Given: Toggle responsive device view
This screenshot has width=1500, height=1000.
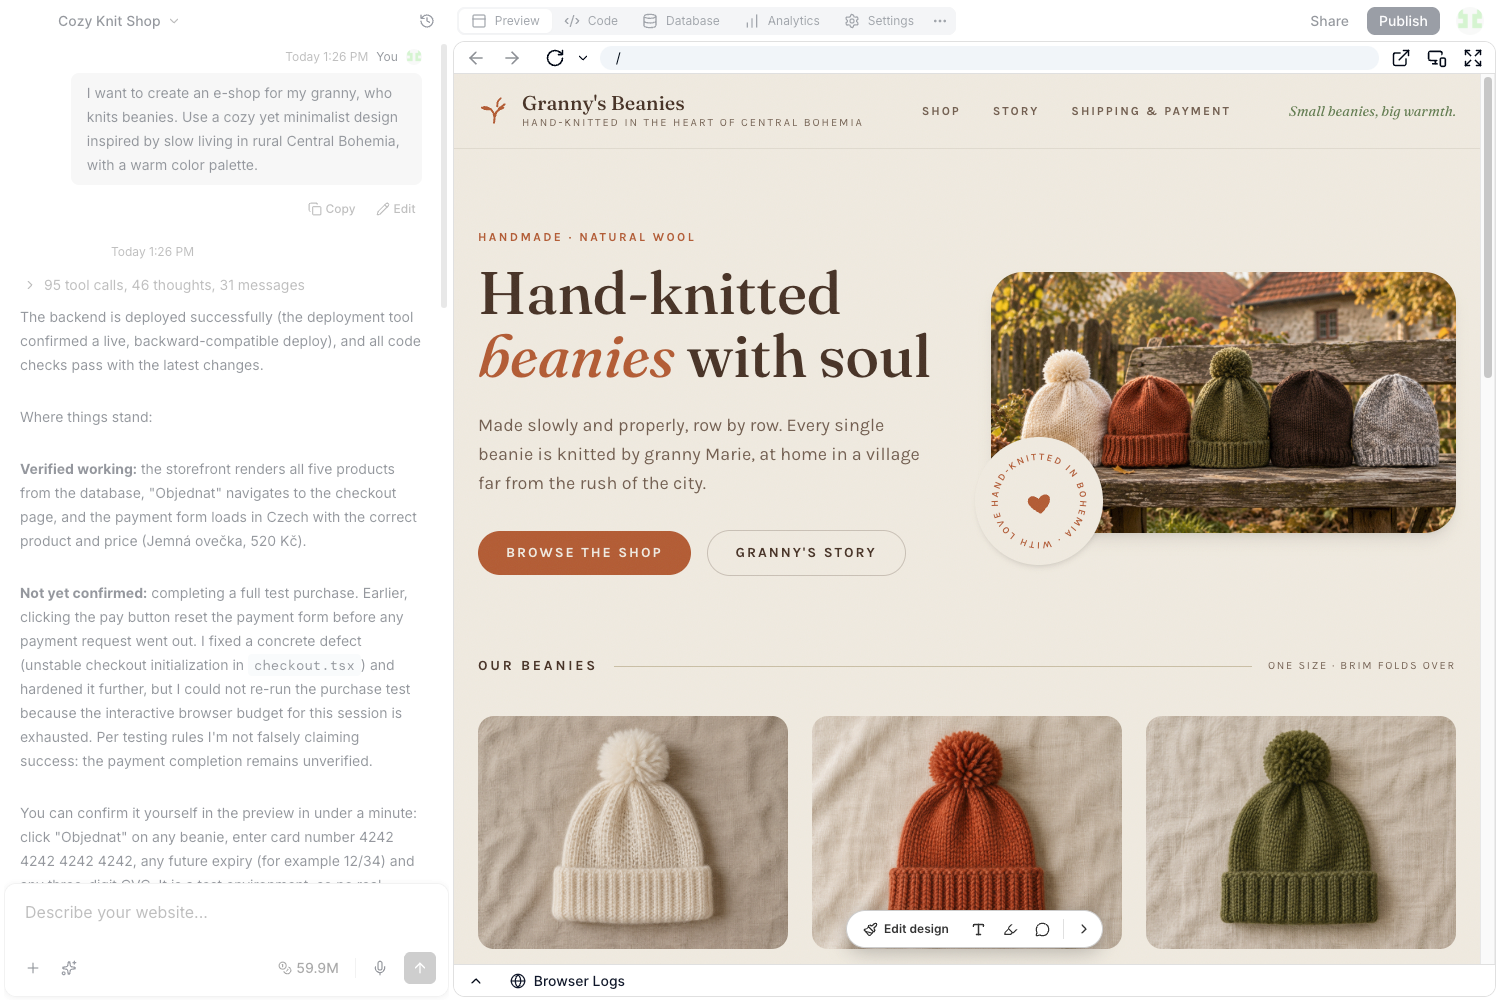Looking at the screenshot, I should (x=1437, y=58).
